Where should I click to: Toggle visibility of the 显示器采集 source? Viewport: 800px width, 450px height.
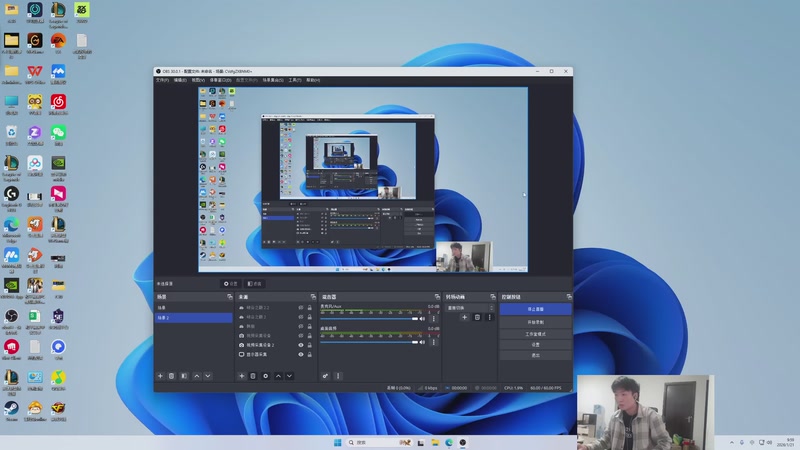300,354
